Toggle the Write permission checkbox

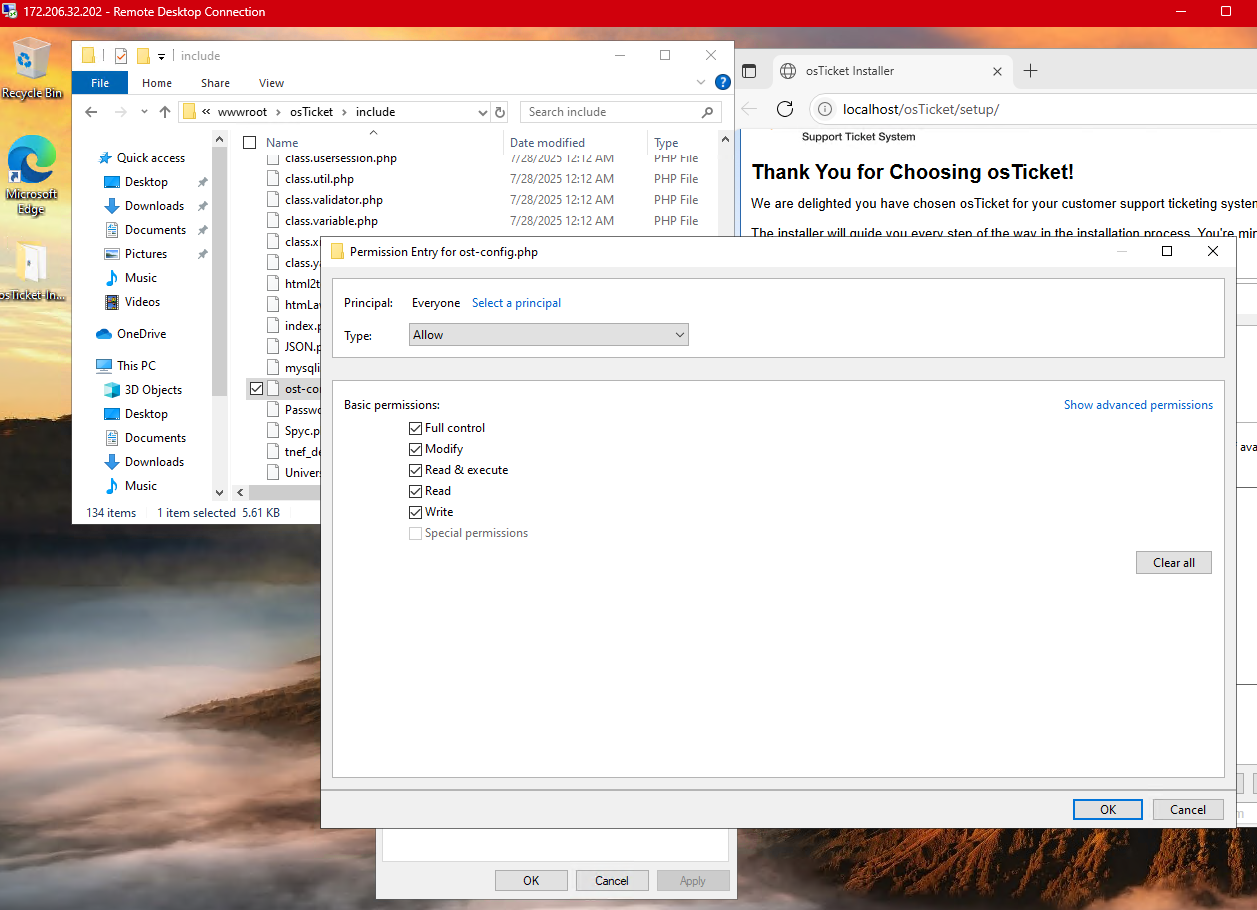tap(416, 512)
